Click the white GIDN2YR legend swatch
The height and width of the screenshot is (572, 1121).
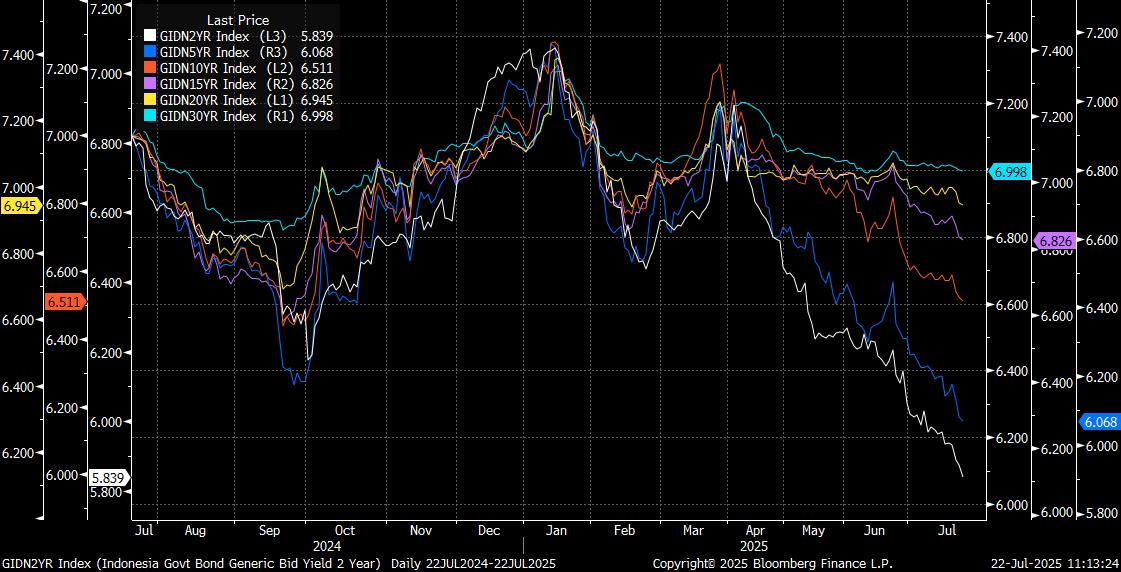pyautogui.click(x=149, y=36)
